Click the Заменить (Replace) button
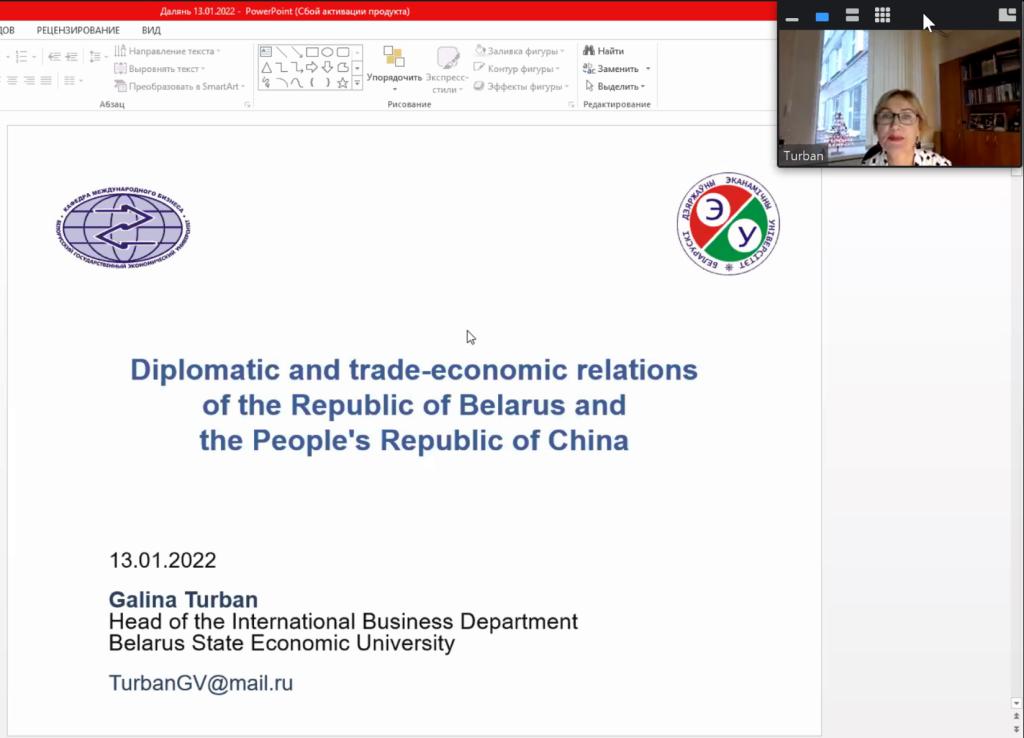Viewport: 1024px width, 738px height. 616,69
